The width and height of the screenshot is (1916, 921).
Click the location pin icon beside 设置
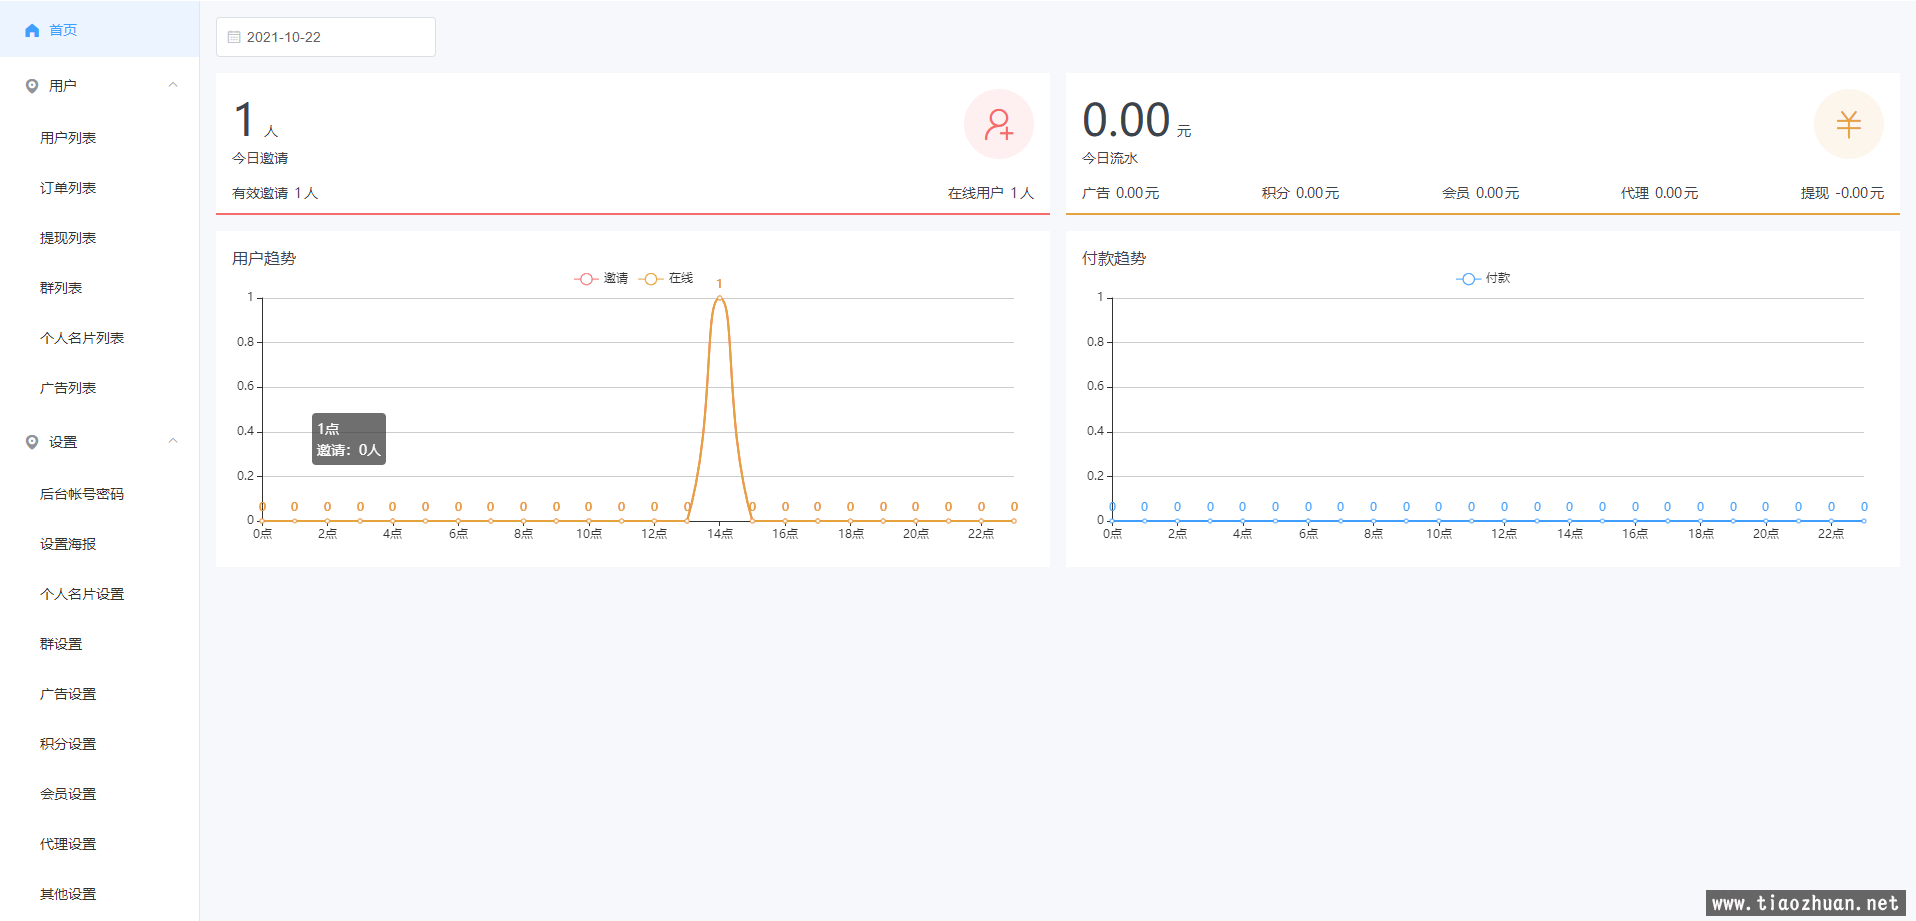[32, 442]
